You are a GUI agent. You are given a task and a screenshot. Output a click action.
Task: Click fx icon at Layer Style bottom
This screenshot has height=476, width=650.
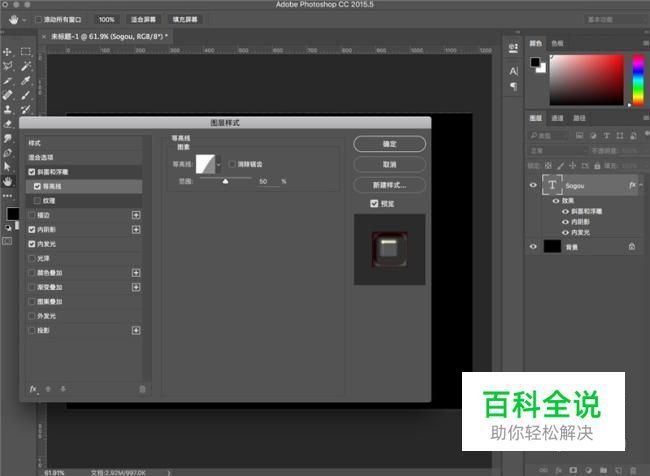click(x=33, y=389)
